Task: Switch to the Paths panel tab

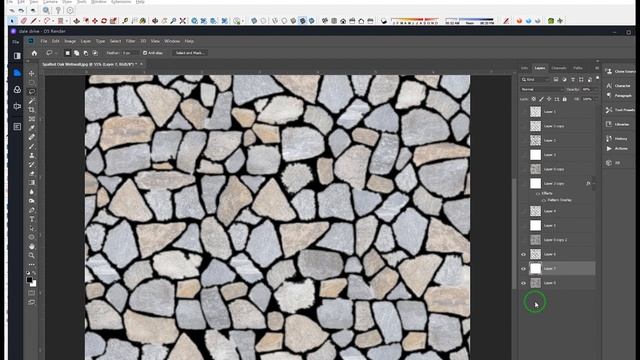Action: click(578, 68)
